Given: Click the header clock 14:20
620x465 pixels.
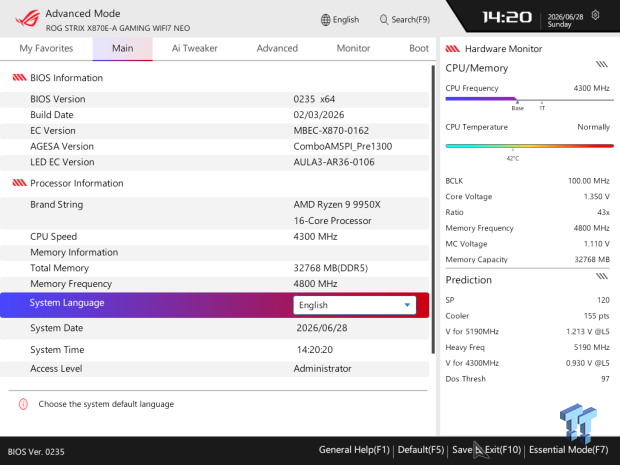Looking at the screenshot, I should 507,17.
